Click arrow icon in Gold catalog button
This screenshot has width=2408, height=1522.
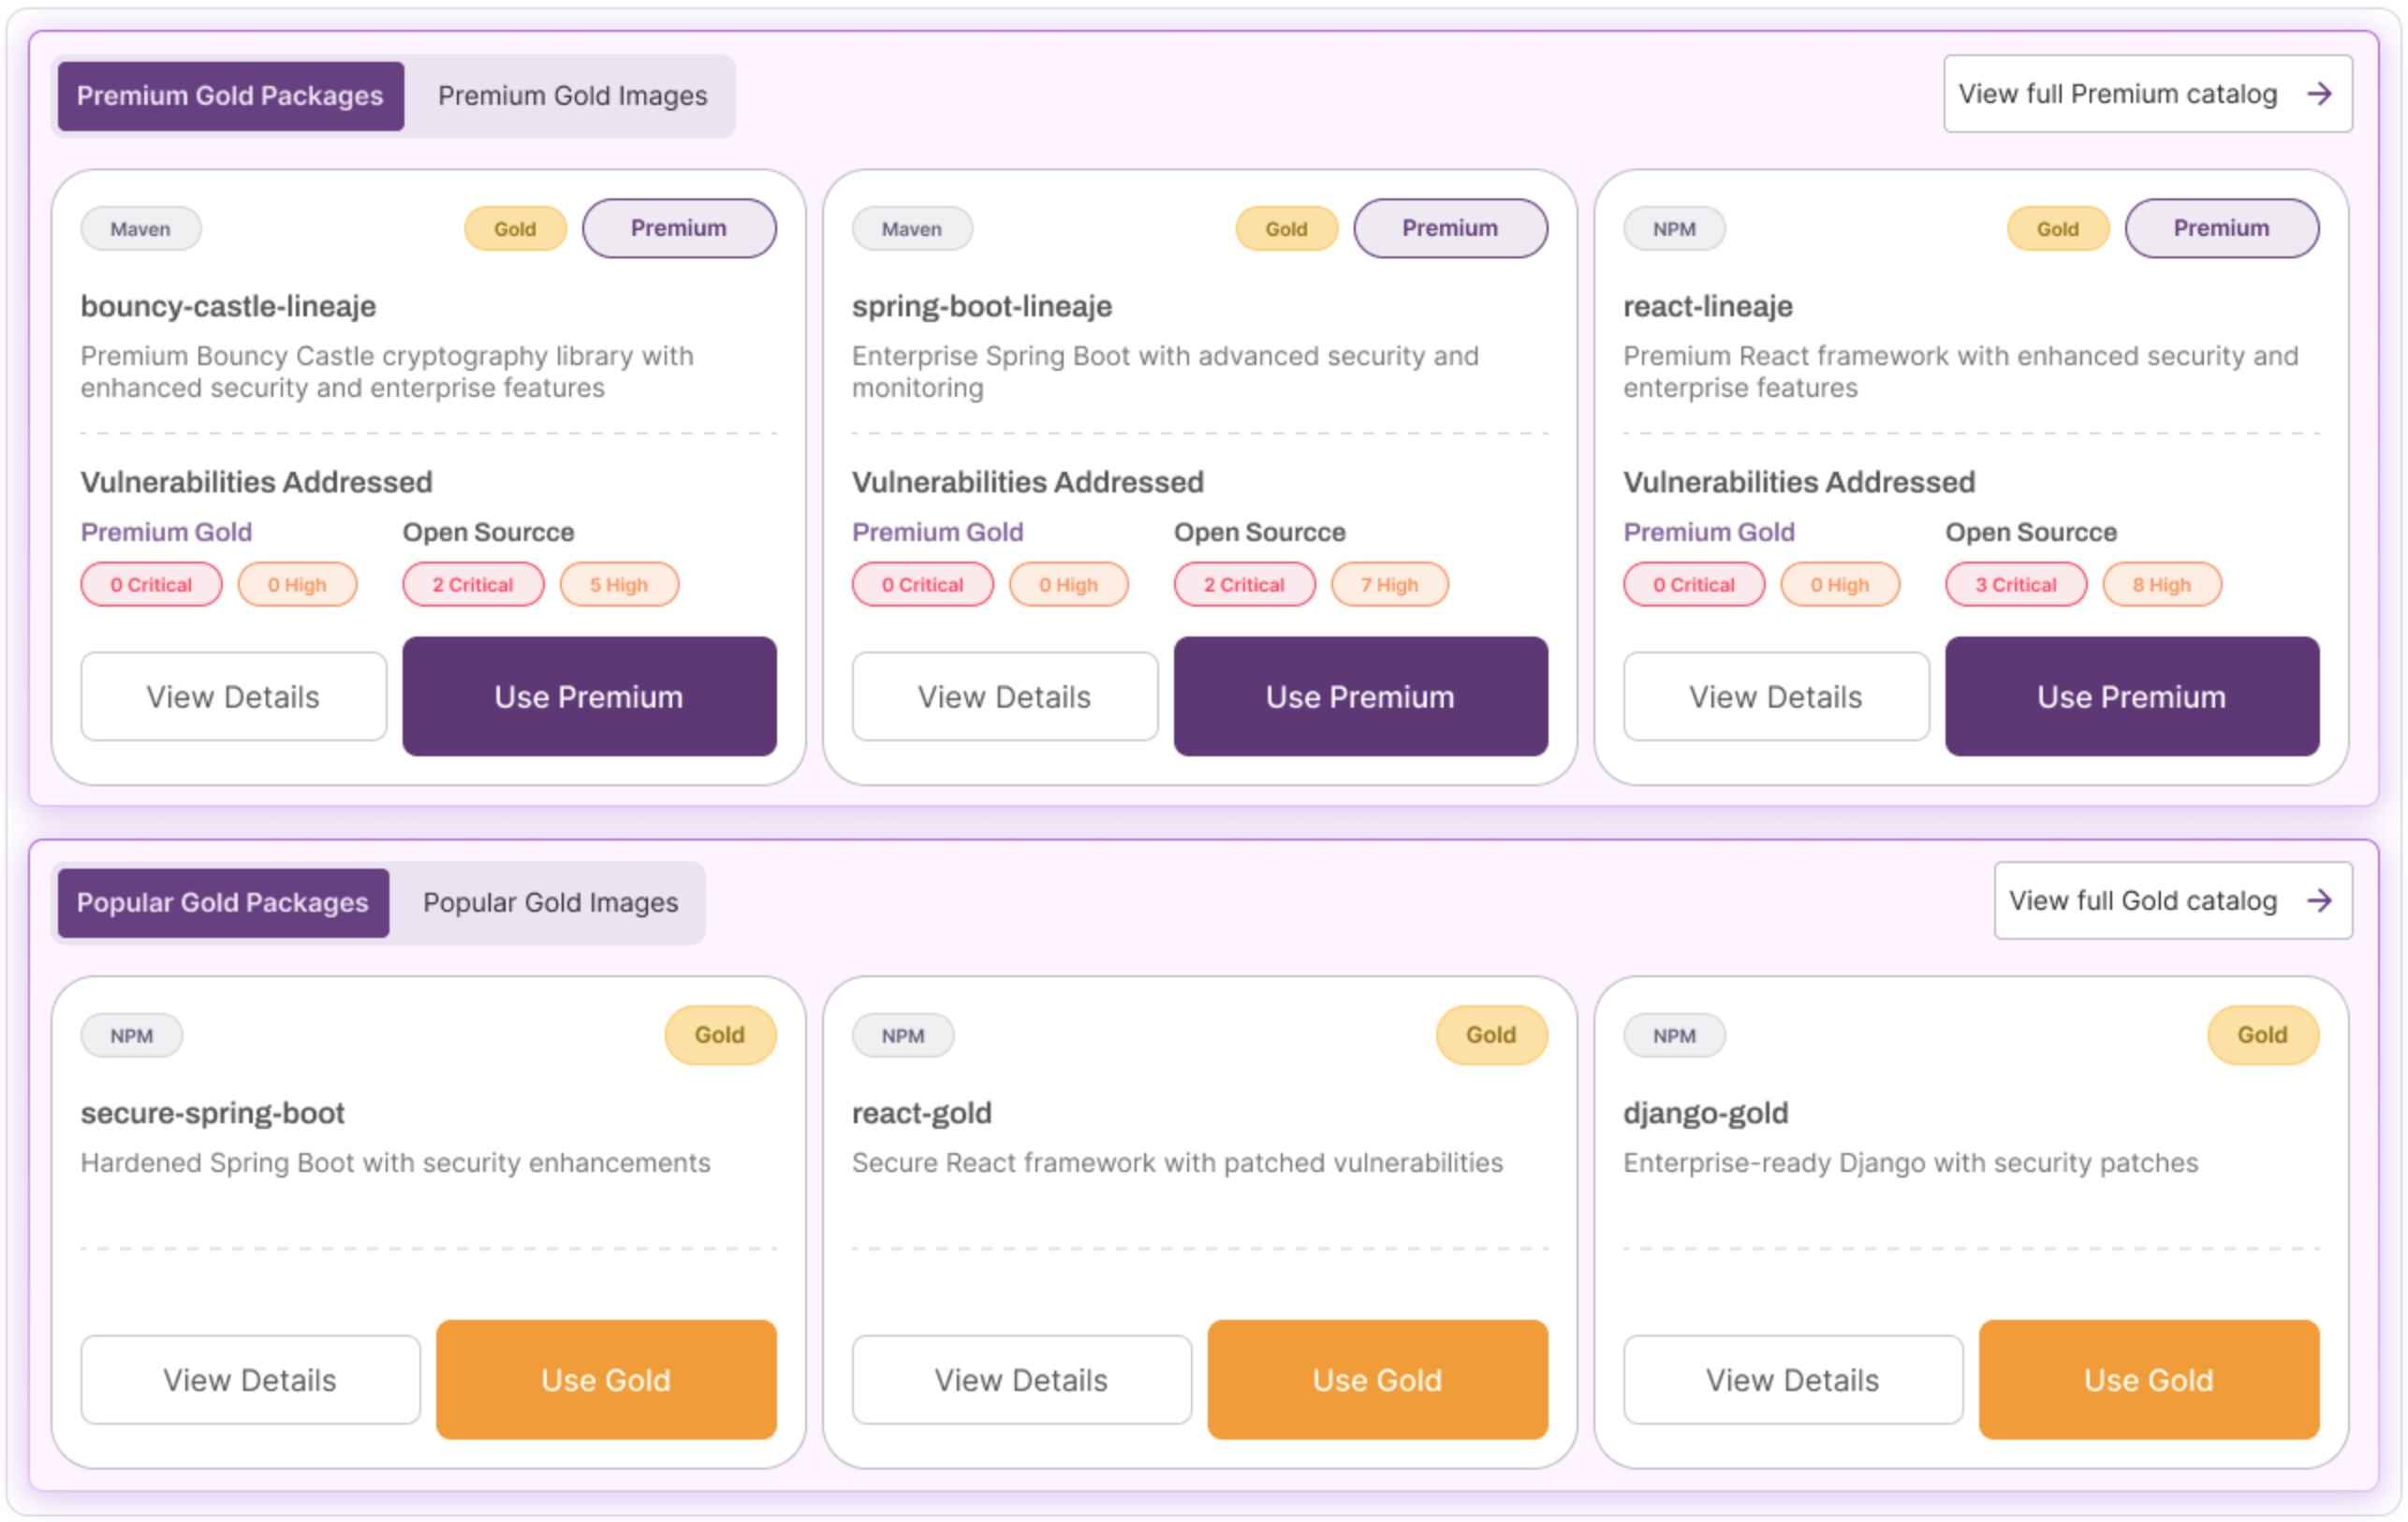[x=2319, y=901]
